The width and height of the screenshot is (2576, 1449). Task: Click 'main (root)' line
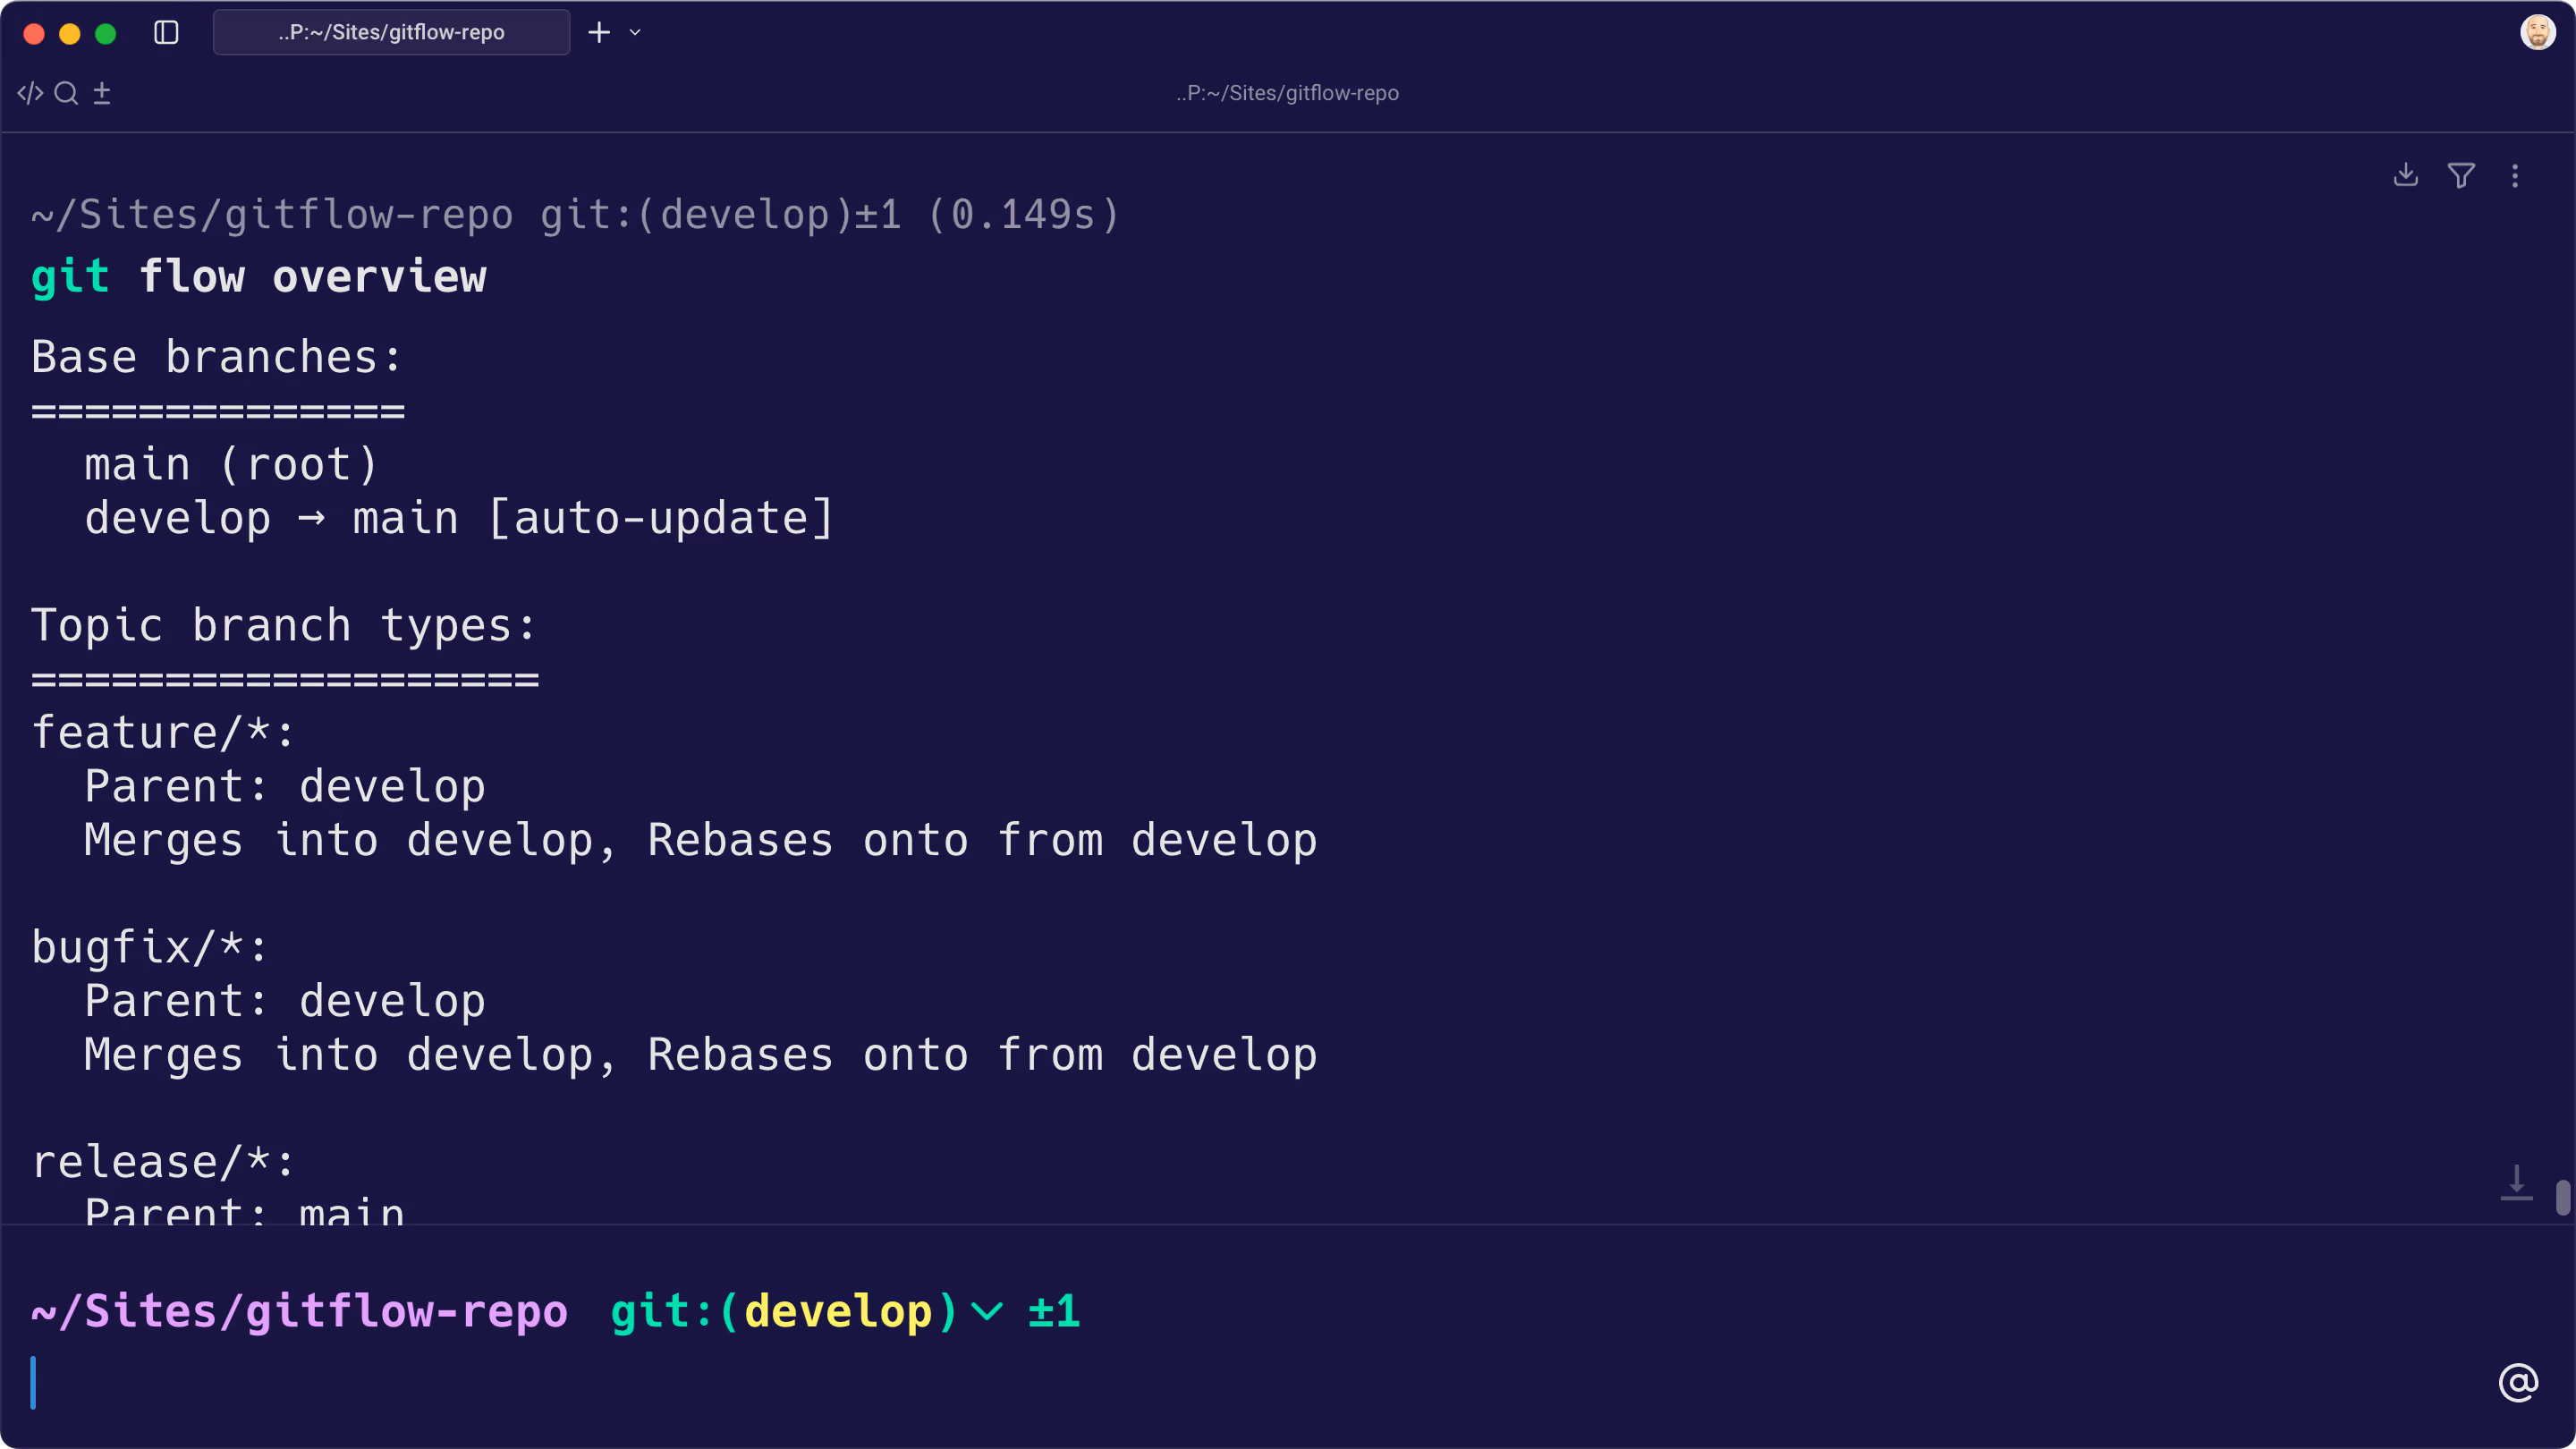[231, 465]
